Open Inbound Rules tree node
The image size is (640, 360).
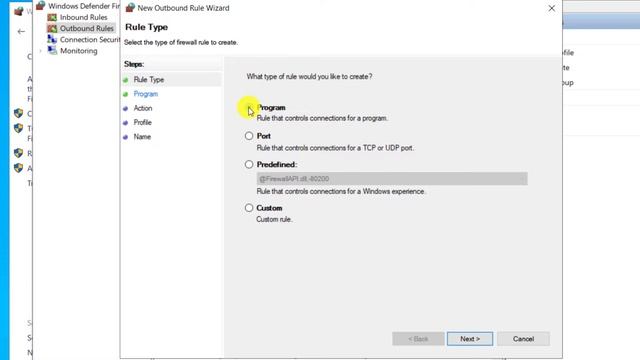pyautogui.click(x=83, y=17)
